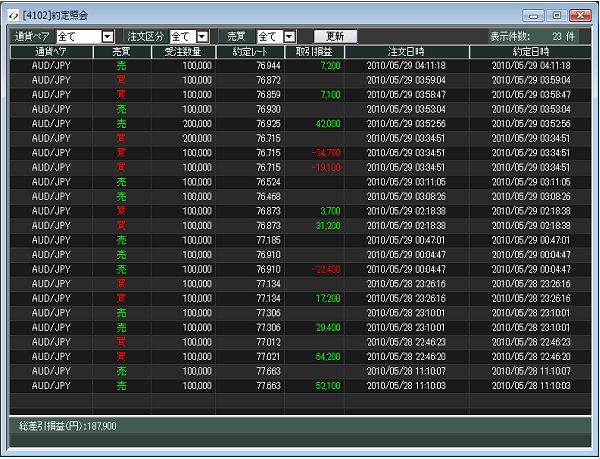The height and width of the screenshot is (459, 600).
Task: Sort by the 注文日時 column header
Action: [x=406, y=50]
